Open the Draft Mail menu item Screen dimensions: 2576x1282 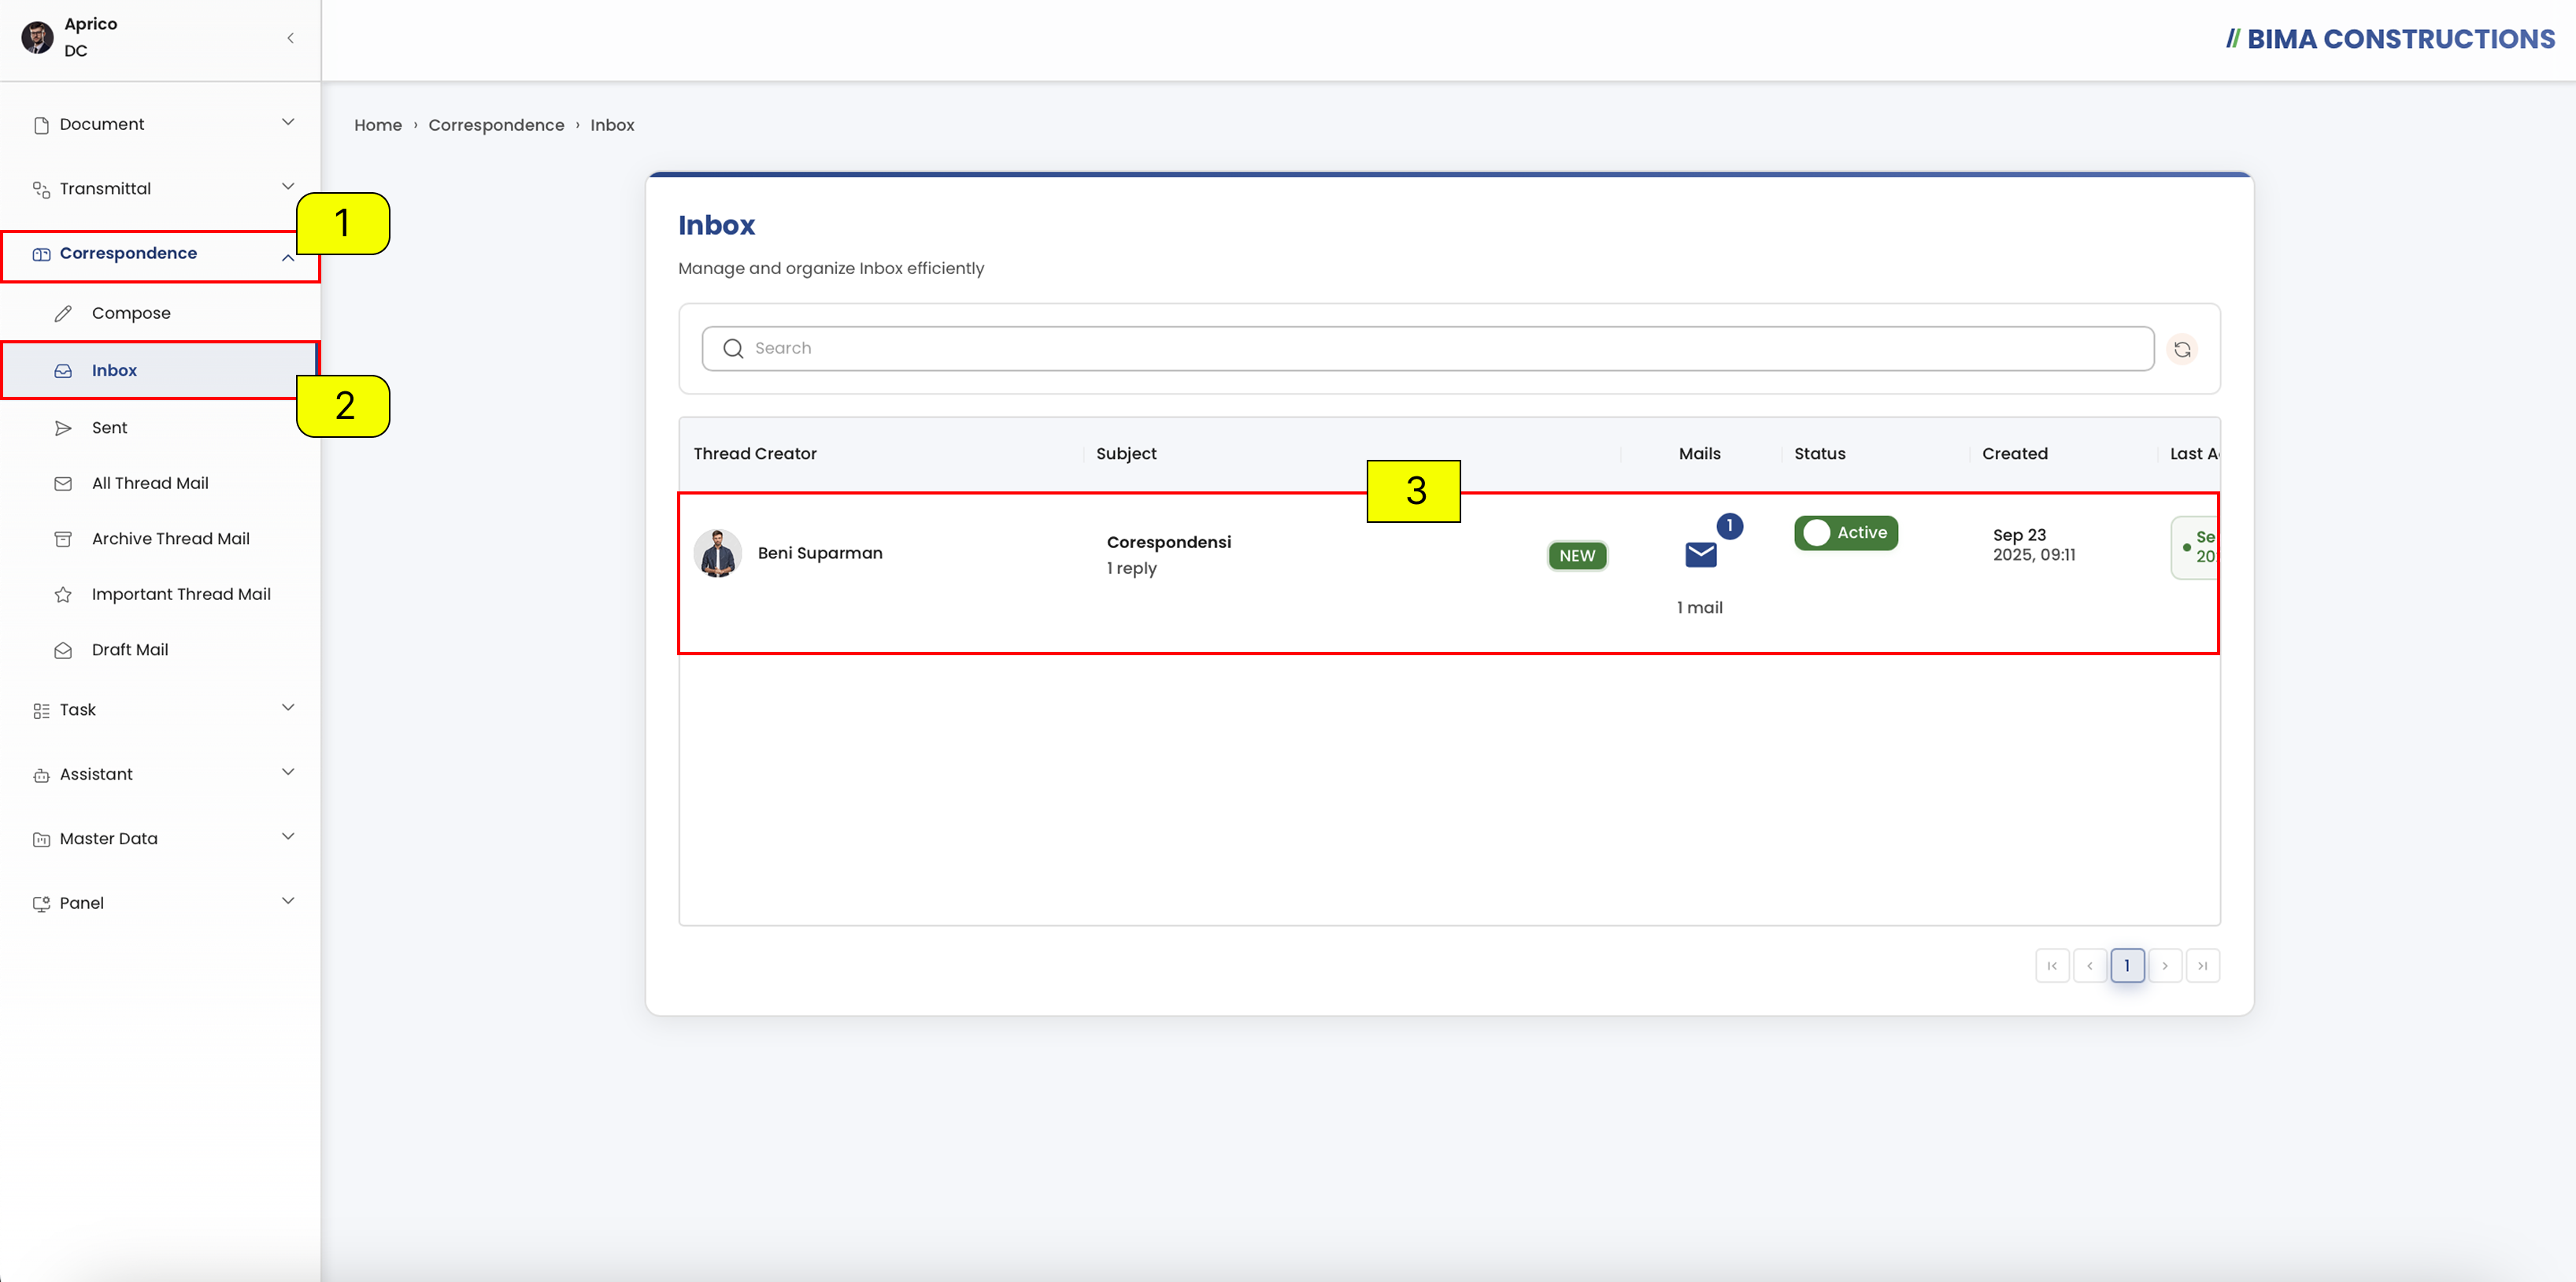coord(160,650)
